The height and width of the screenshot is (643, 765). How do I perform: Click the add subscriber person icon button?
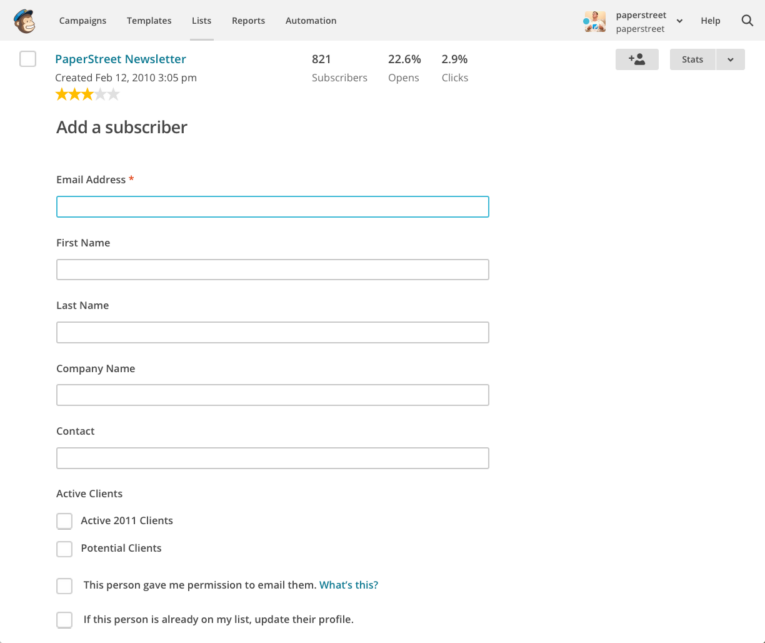637,60
